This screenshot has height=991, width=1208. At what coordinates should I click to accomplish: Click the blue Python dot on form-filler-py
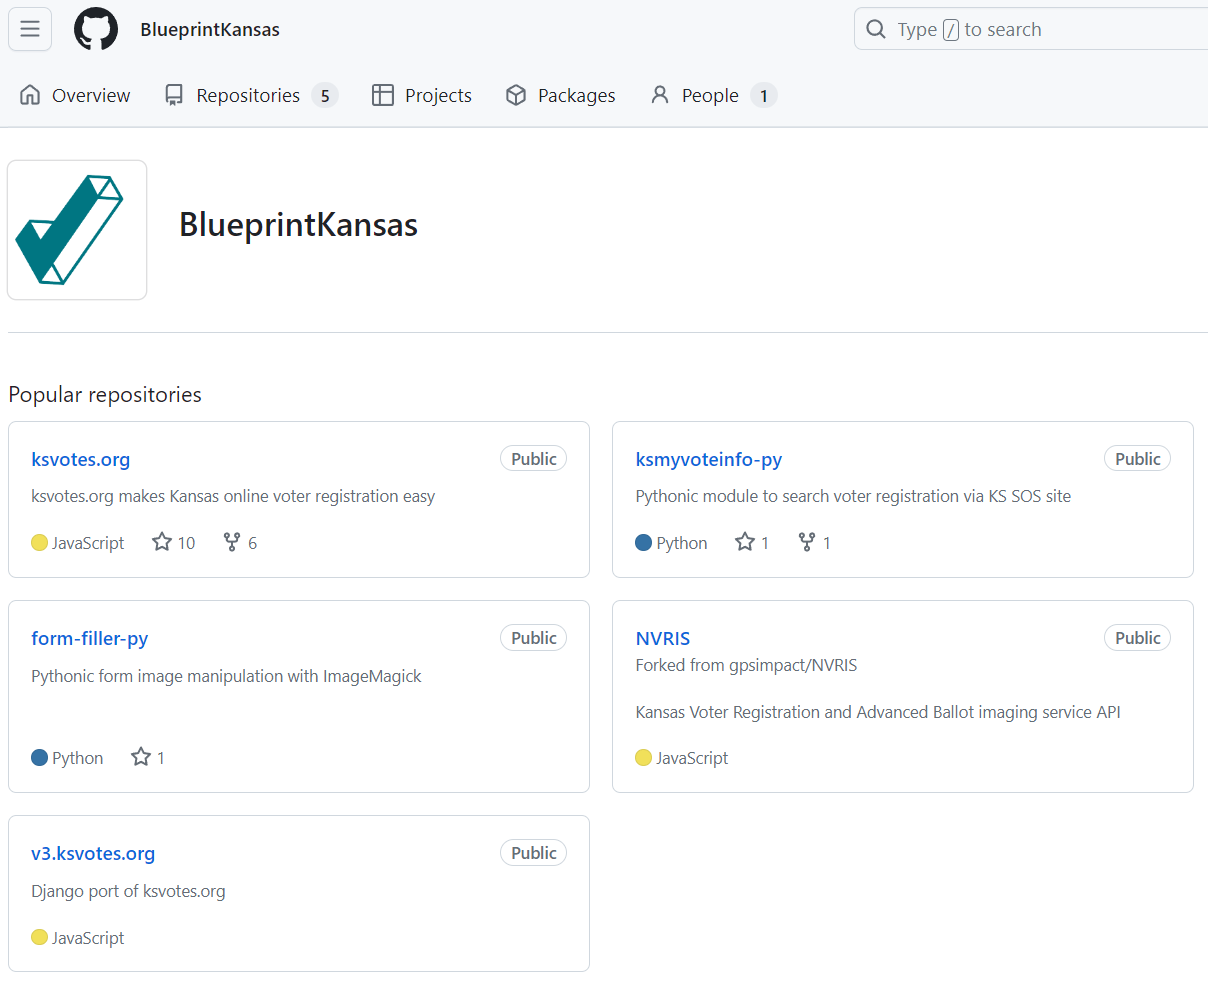click(x=40, y=758)
